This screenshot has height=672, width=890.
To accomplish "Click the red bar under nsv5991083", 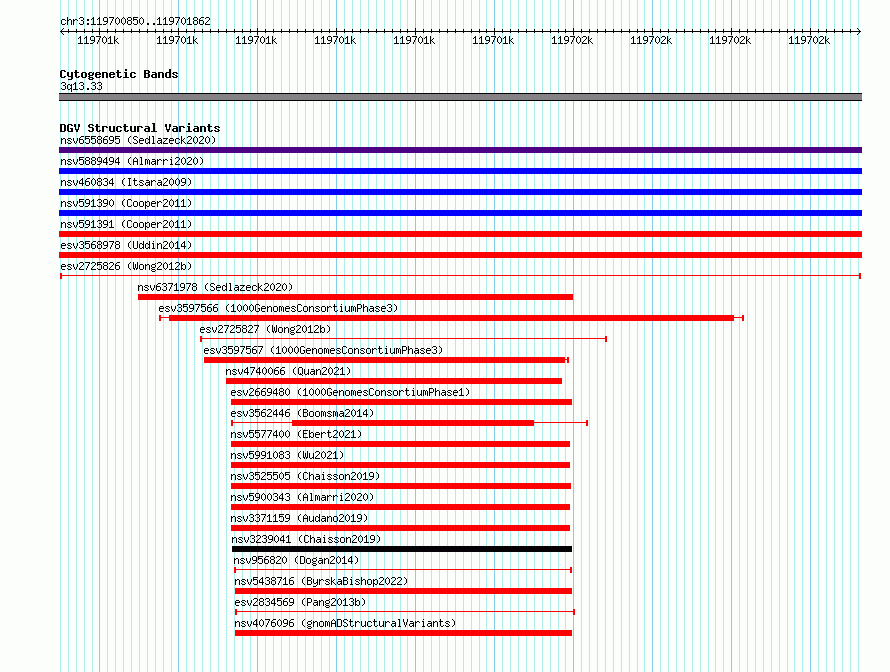I will pyautogui.click(x=400, y=465).
